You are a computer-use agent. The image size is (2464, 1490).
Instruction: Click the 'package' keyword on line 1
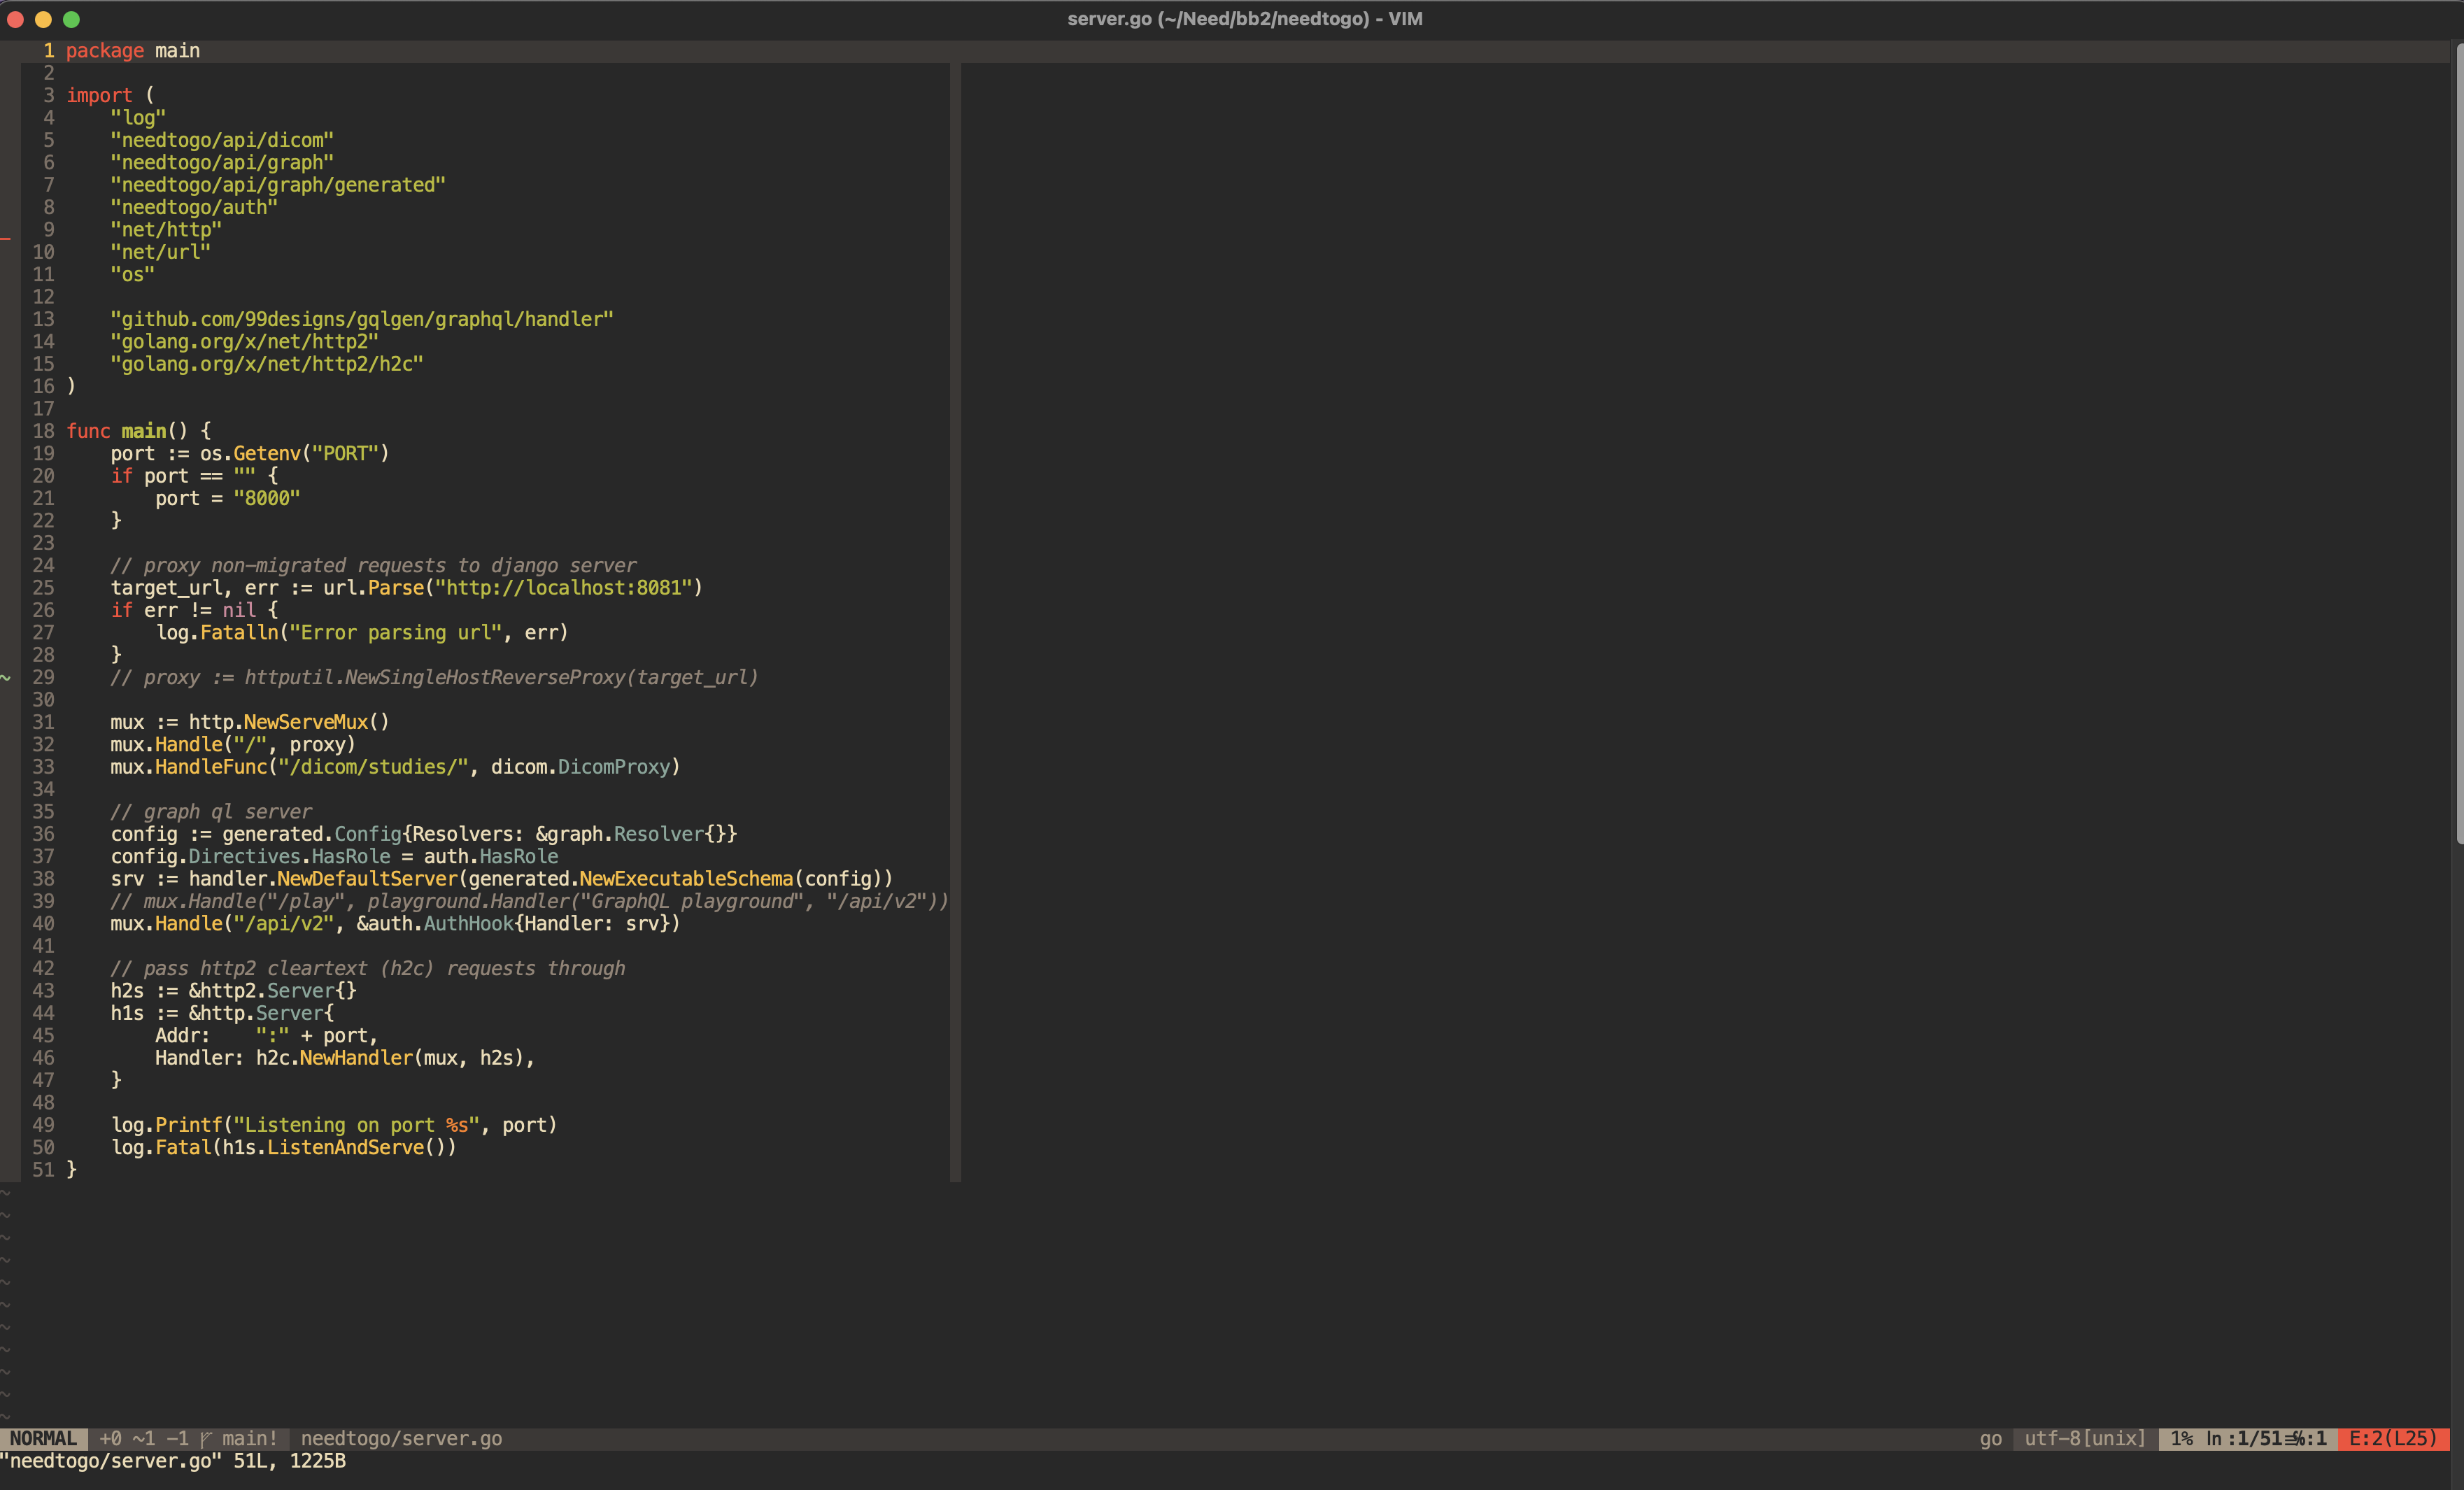pos(105,51)
